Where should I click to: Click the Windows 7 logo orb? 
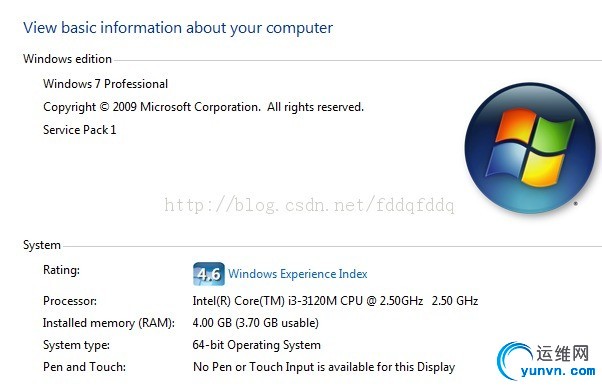(530, 148)
